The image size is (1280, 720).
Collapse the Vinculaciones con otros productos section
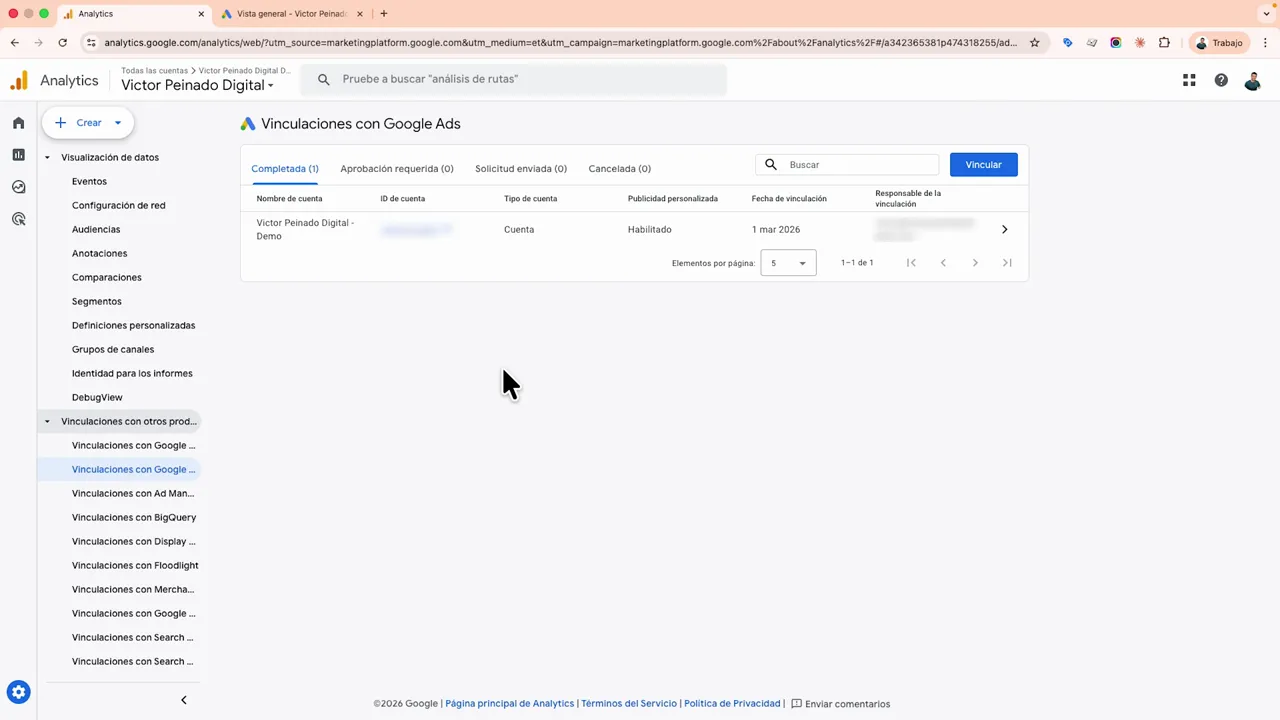(x=47, y=421)
